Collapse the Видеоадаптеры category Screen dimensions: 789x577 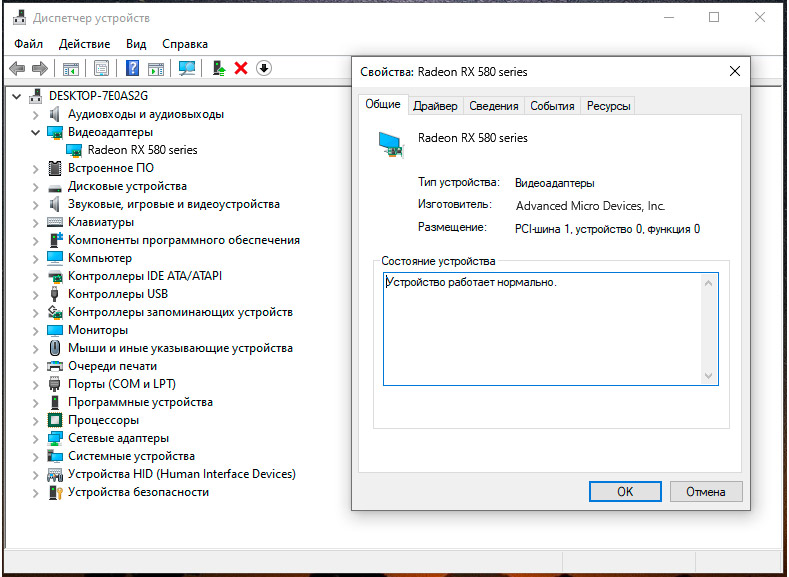tap(36, 132)
